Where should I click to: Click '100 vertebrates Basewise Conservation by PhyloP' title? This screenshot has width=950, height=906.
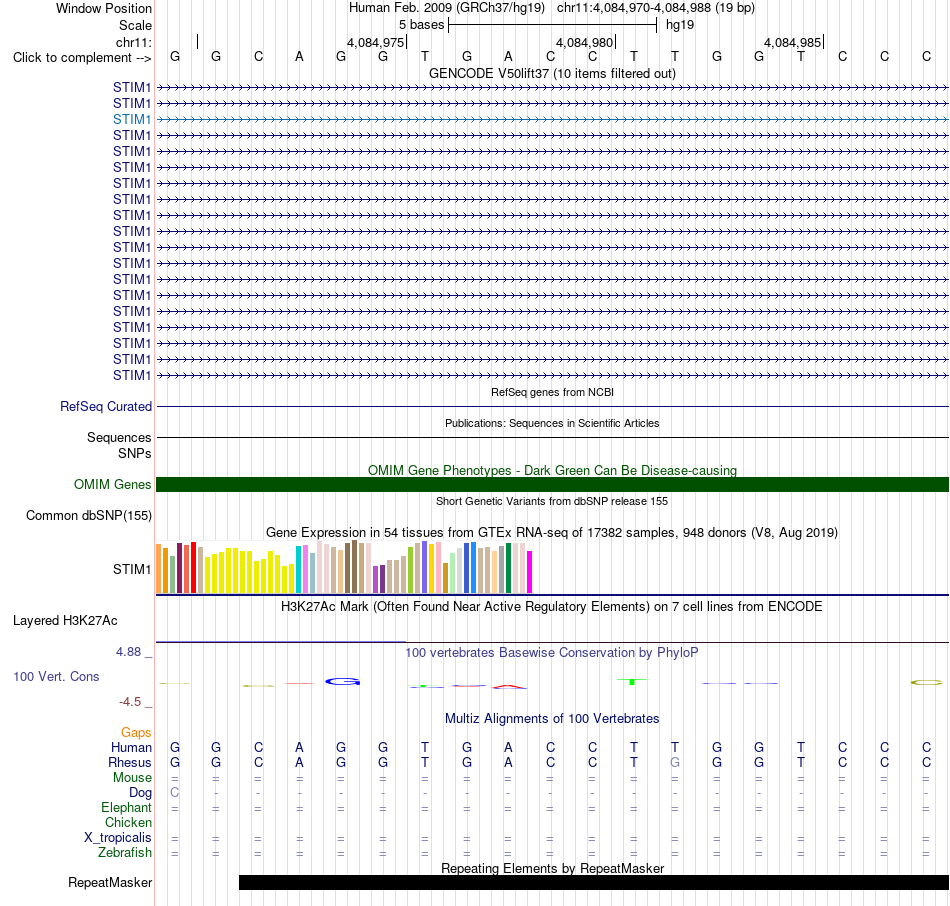[552, 653]
